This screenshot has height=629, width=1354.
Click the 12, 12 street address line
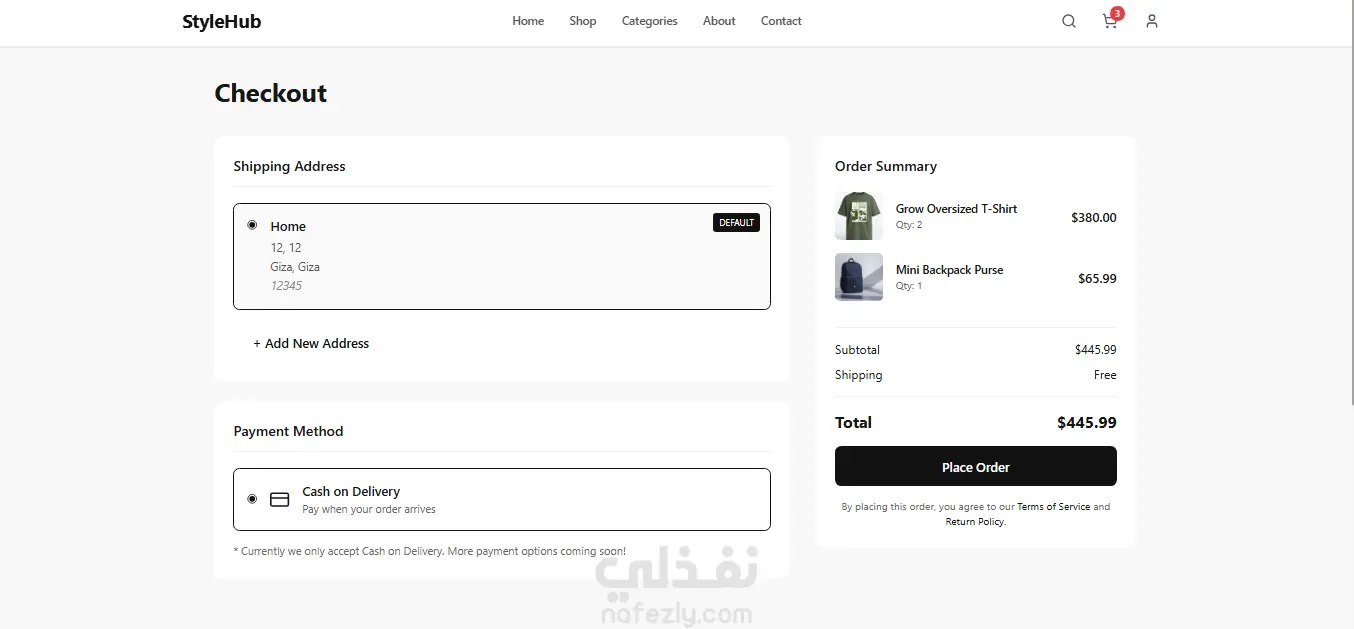[x=286, y=248]
